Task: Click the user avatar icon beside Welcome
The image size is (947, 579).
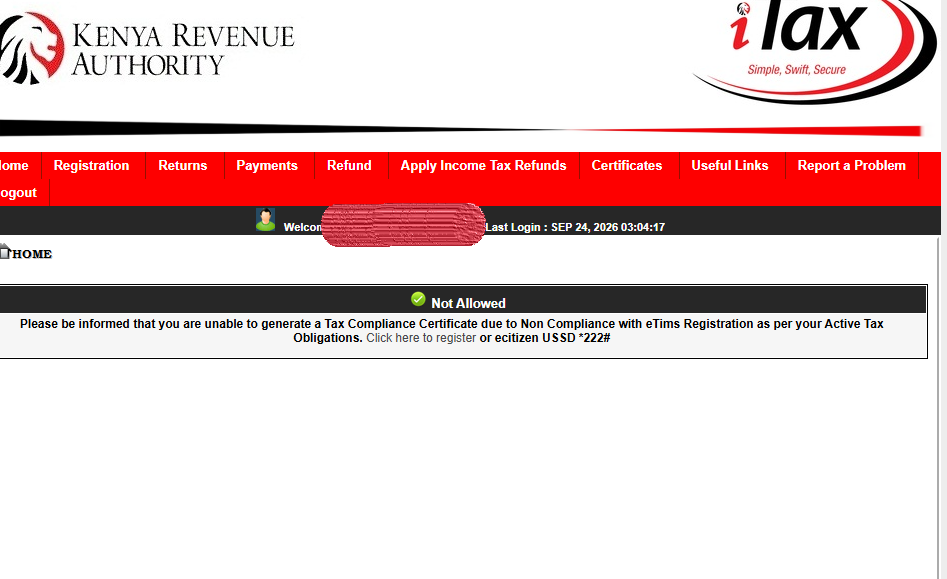Action: (x=265, y=220)
